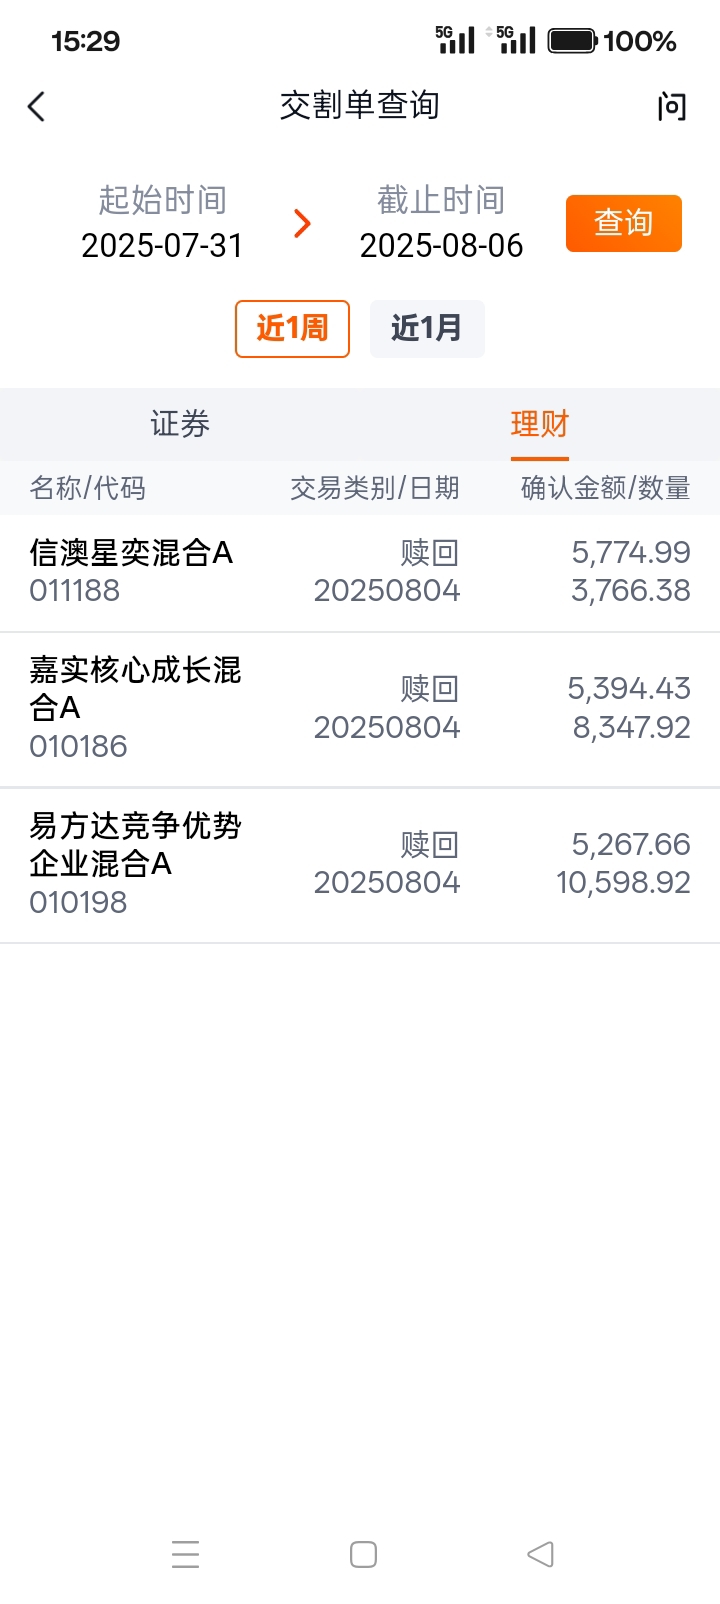The width and height of the screenshot is (720, 1604).
Task: Tap the 确认金额/数量 column header
Action: [x=606, y=488]
